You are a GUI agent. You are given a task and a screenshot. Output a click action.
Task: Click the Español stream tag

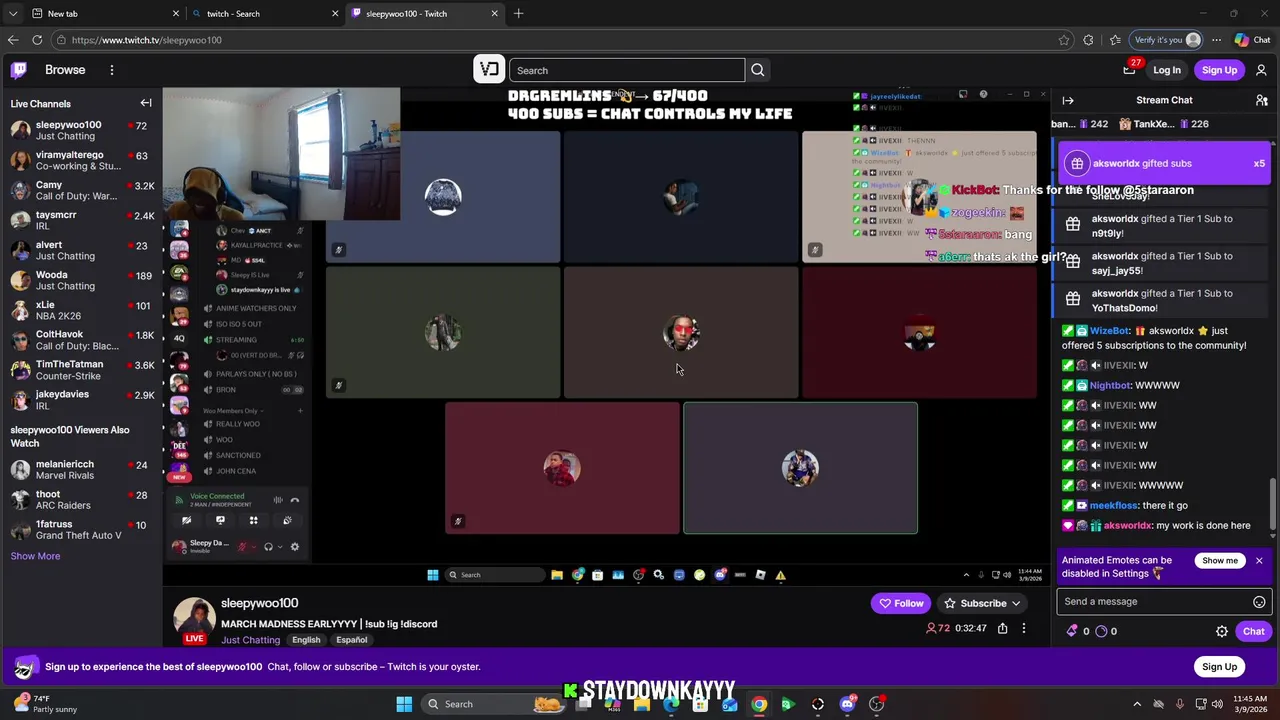tap(352, 640)
